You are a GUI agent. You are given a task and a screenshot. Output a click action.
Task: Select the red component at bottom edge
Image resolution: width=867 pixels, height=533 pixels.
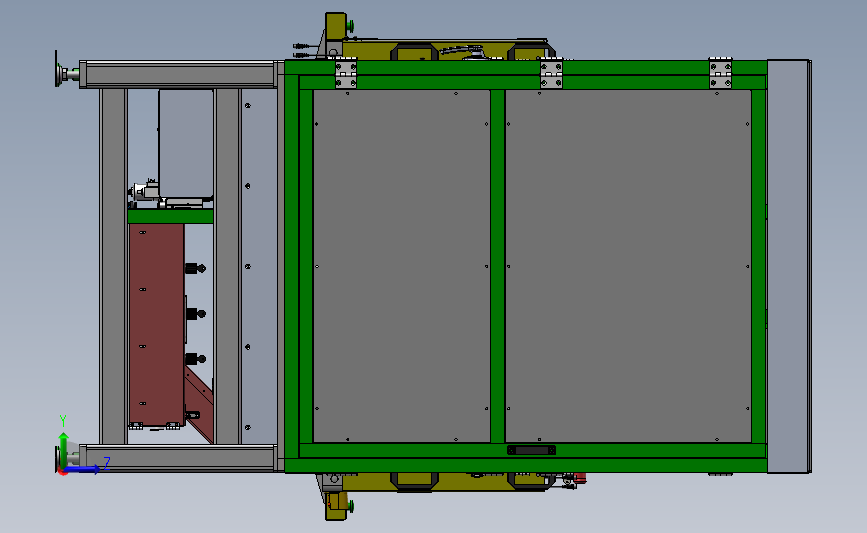579,478
